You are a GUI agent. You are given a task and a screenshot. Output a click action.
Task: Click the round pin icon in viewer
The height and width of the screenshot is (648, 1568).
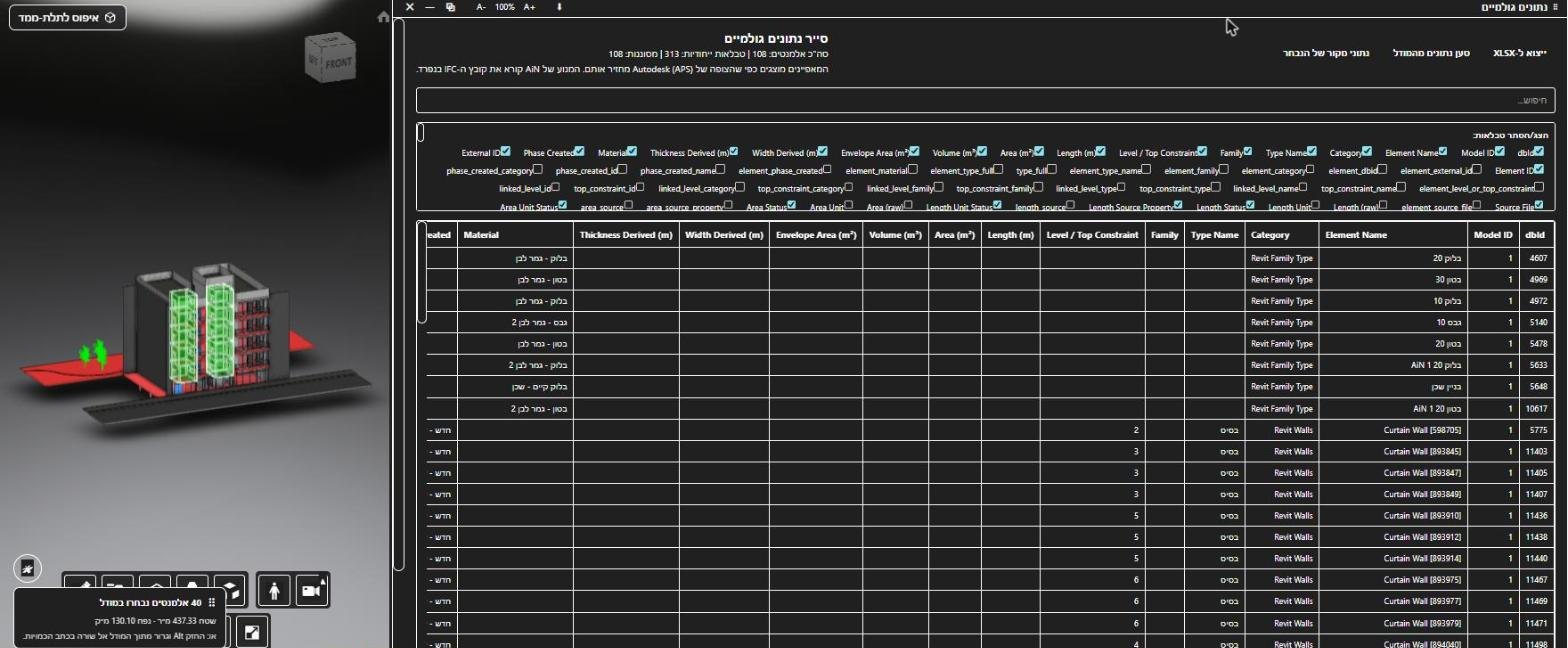(27, 568)
